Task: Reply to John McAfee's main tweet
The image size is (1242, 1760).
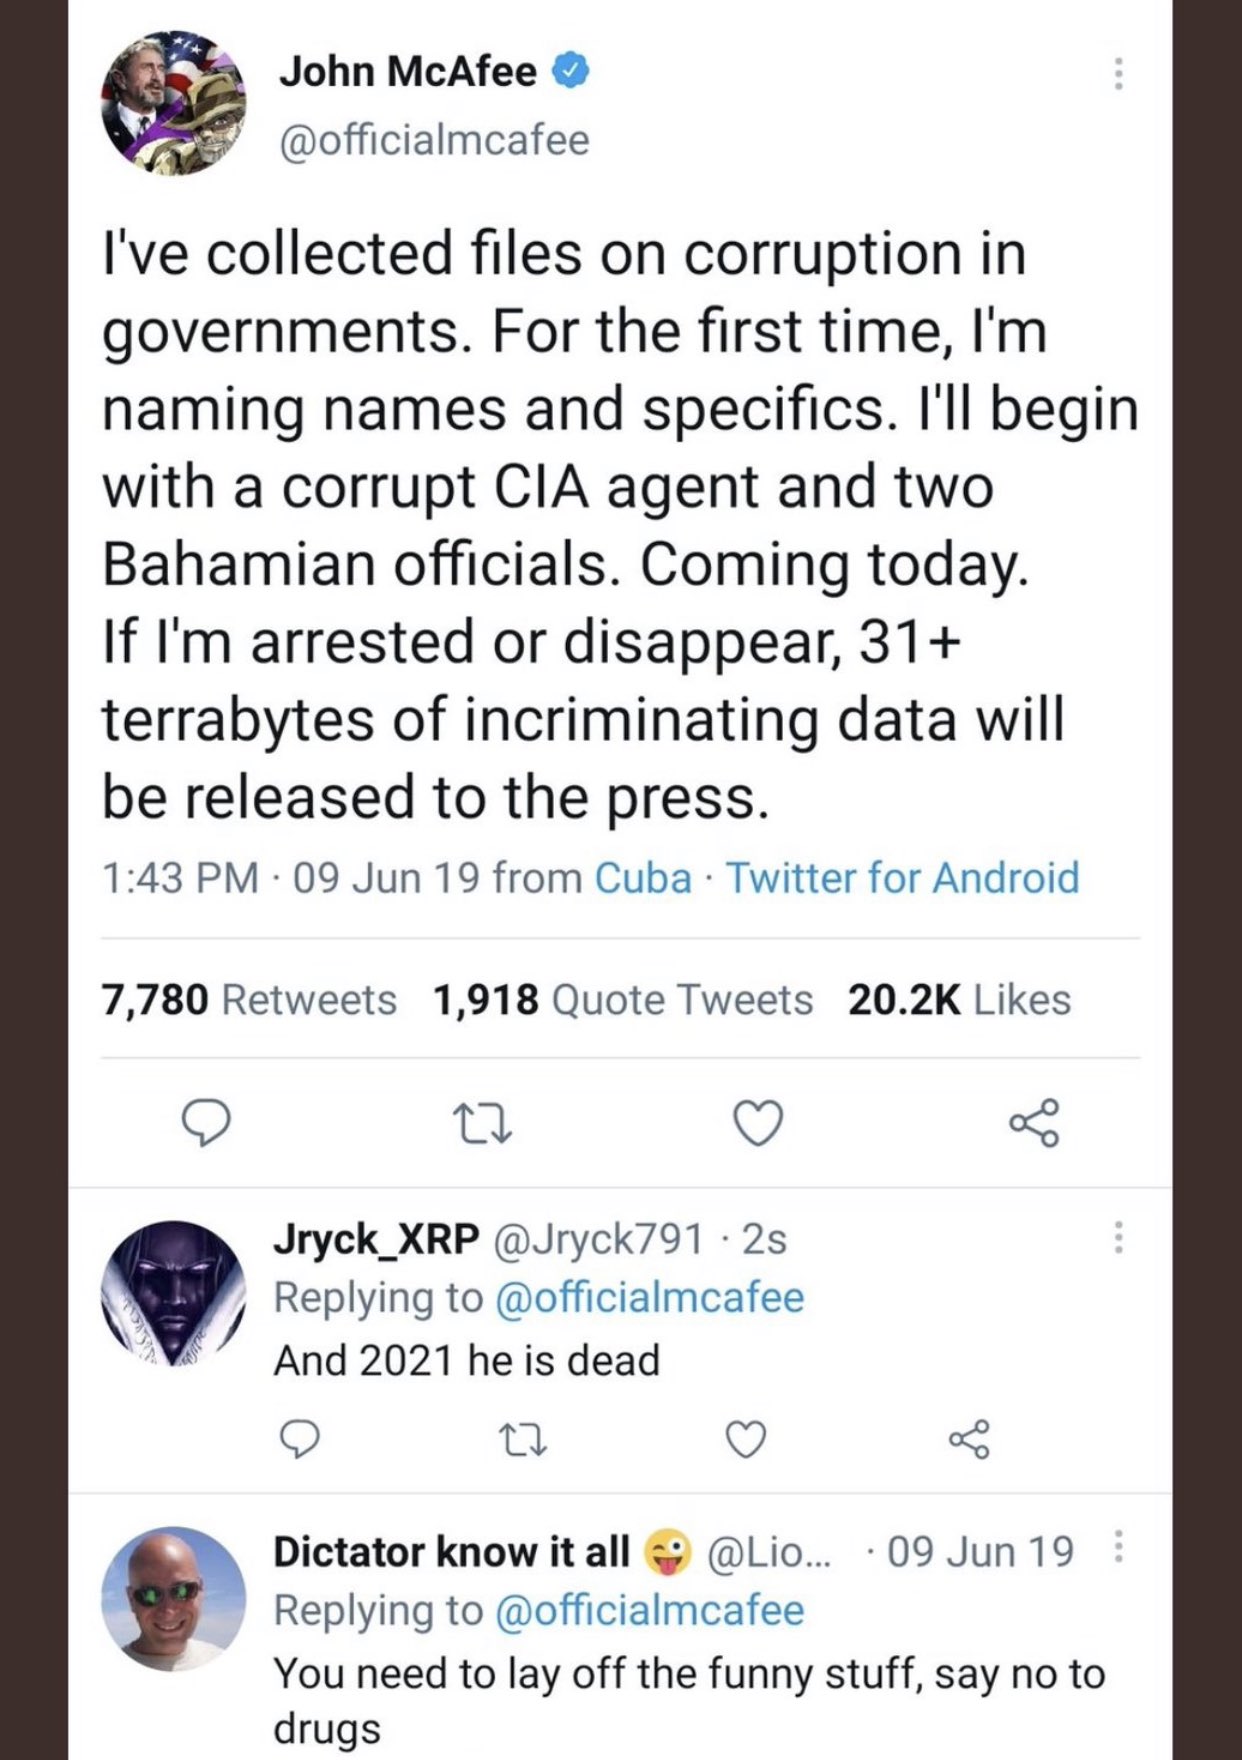Action: (205, 1123)
